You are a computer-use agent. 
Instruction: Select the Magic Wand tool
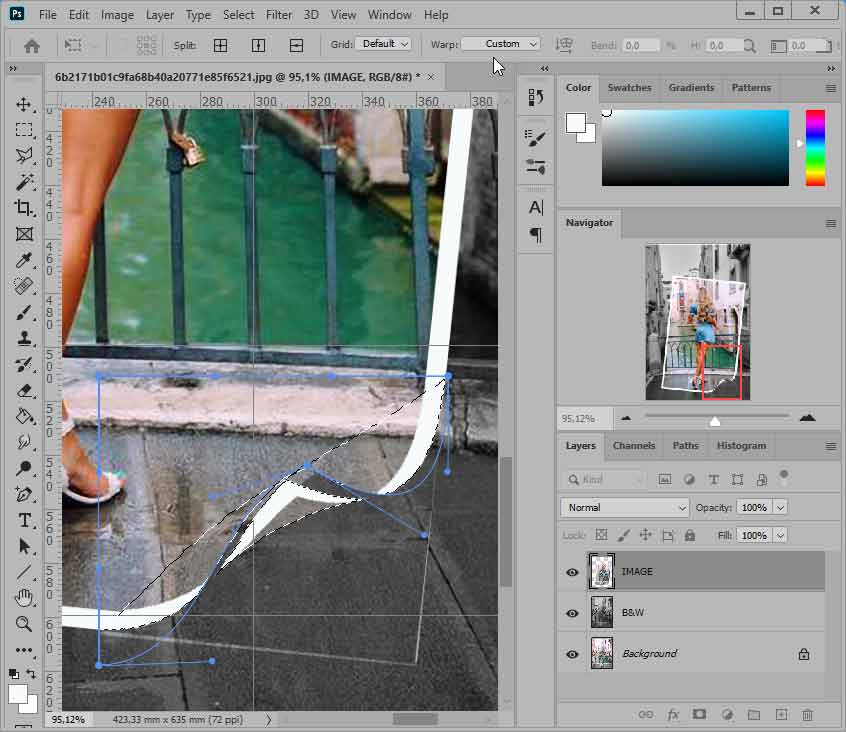coord(24,182)
